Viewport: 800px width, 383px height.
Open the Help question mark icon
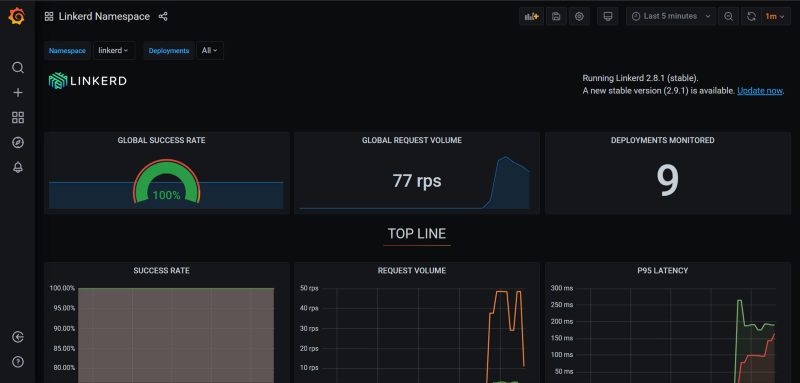click(18, 362)
